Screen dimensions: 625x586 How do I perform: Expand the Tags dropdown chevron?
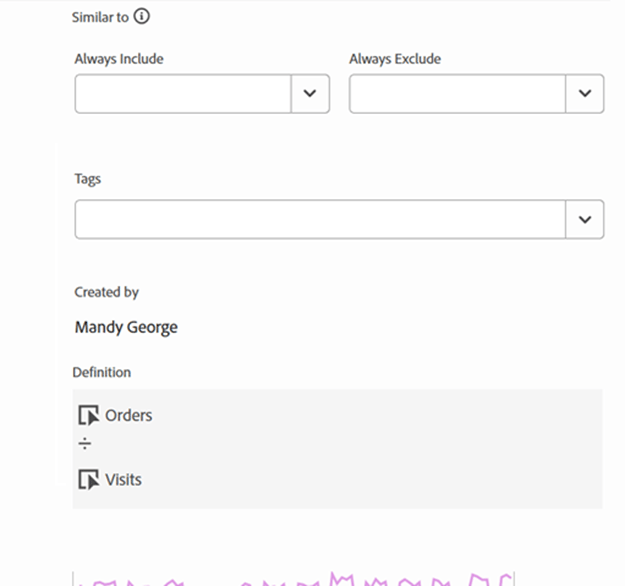coord(585,220)
